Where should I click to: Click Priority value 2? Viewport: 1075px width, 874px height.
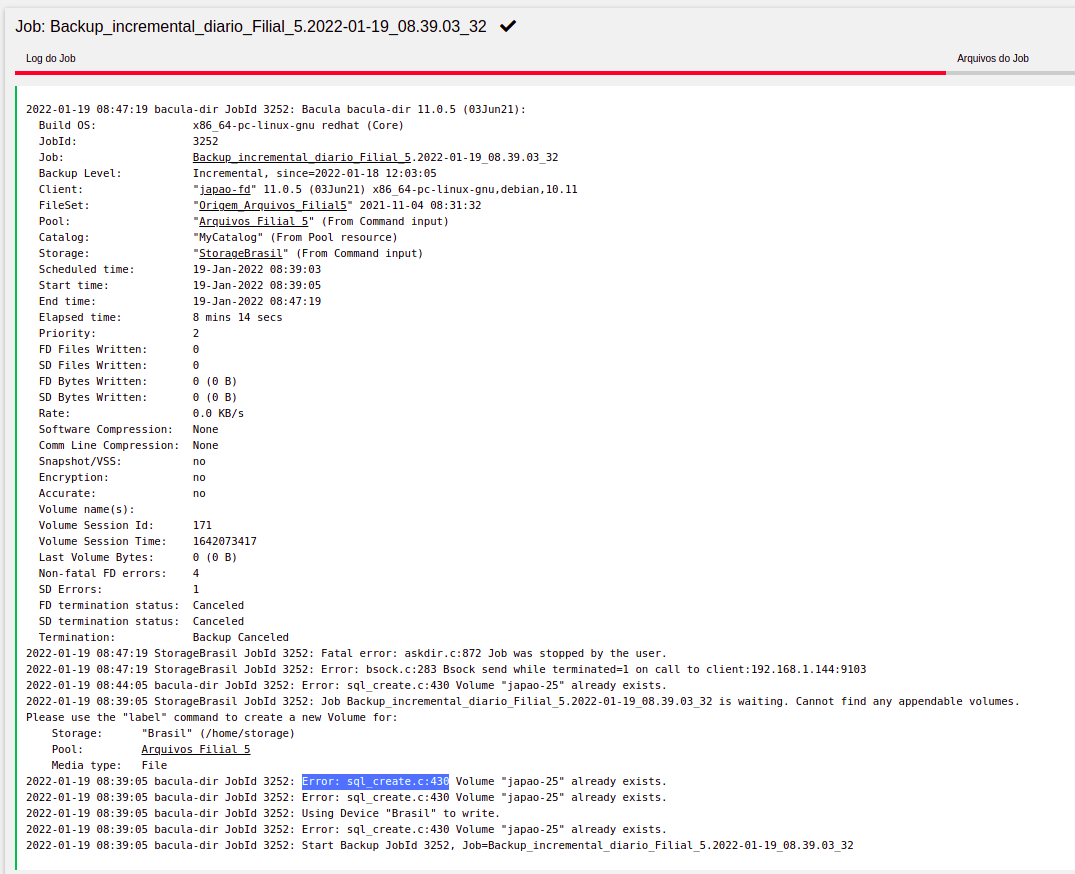point(196,333)
